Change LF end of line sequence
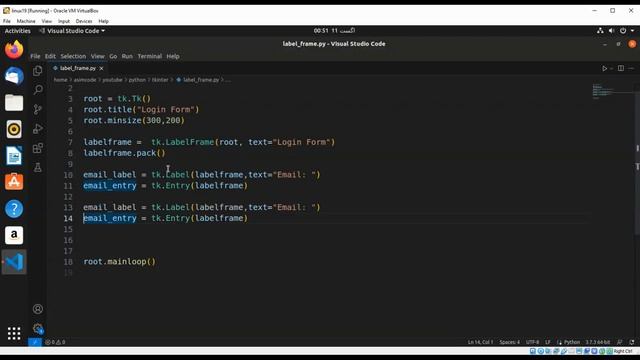This screenshot has height=360, width=640. point(548,342)
